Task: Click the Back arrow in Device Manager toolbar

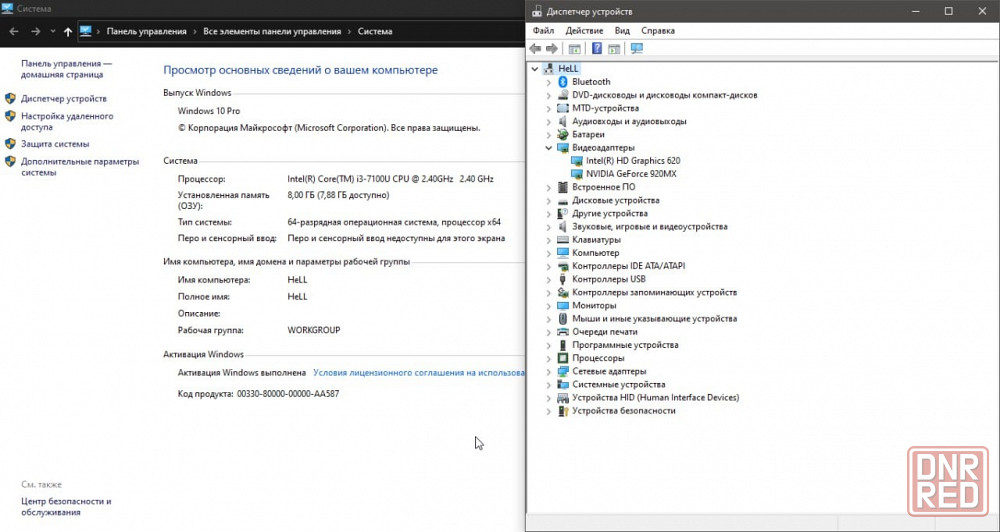Action: click(535, 48)
